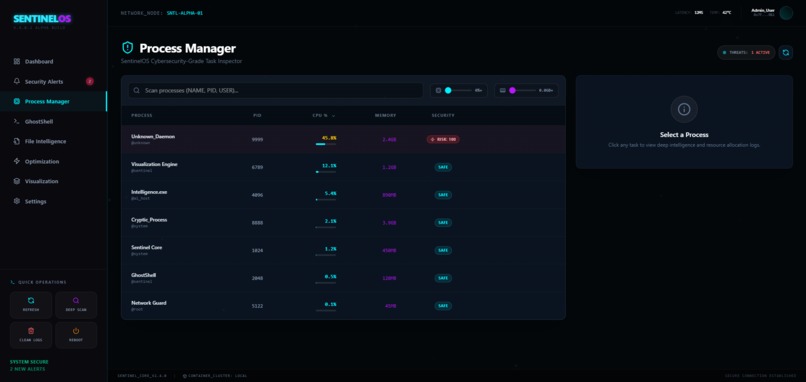Click the GhostShell terminal prompt icon

(x=16, y=122)
